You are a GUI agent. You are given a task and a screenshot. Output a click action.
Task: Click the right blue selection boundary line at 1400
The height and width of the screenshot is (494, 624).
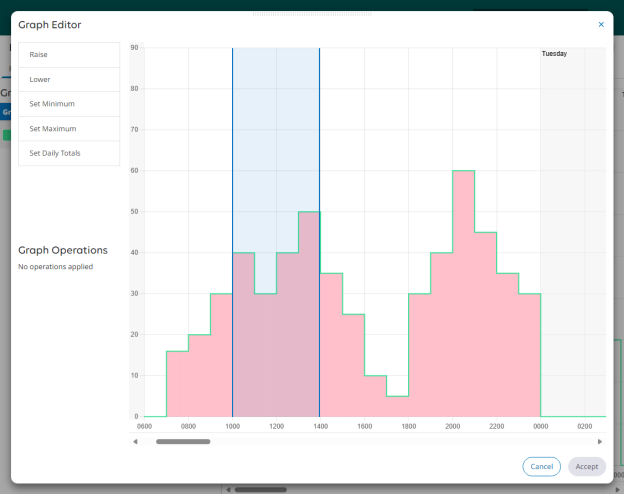coord(319,232)
